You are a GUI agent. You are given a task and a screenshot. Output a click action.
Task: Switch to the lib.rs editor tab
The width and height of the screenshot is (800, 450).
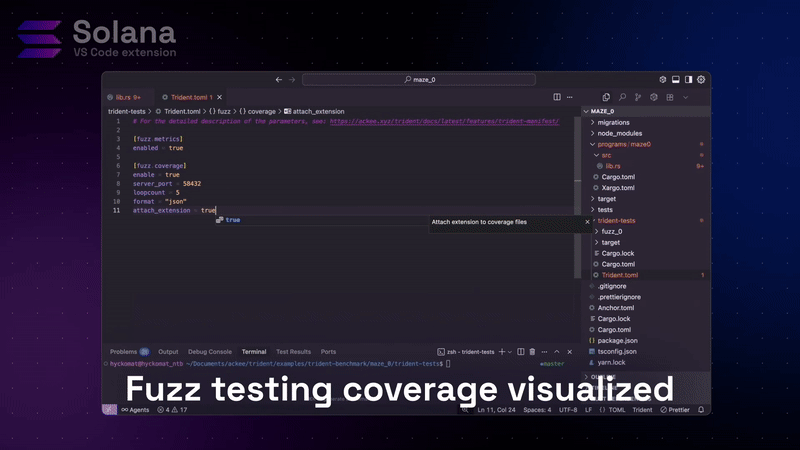tap(129, 97)
